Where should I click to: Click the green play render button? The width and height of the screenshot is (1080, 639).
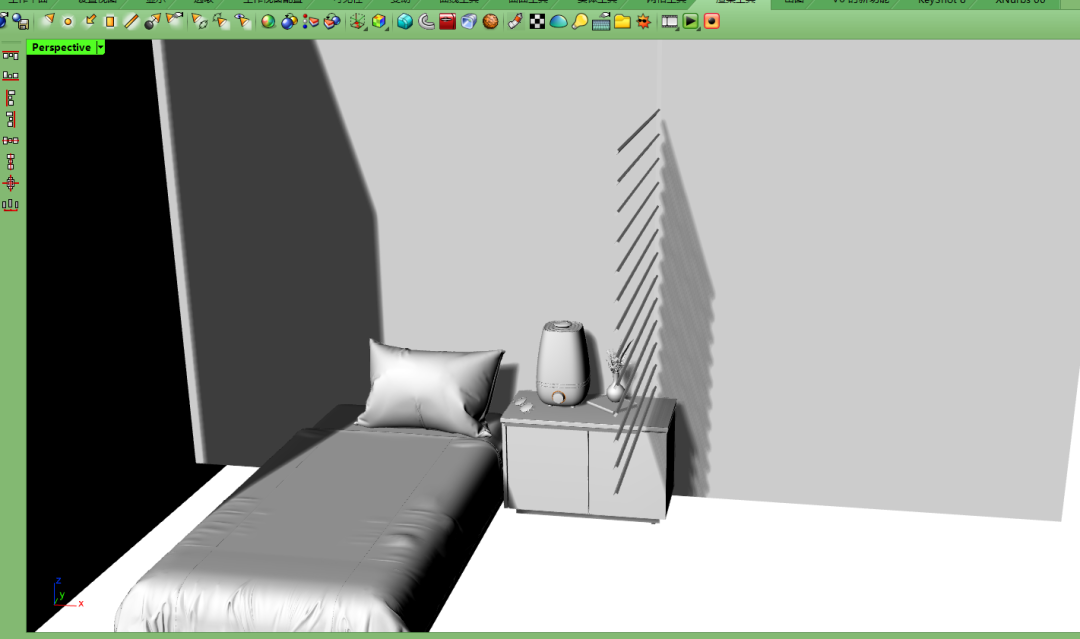(x=691, y=21)
